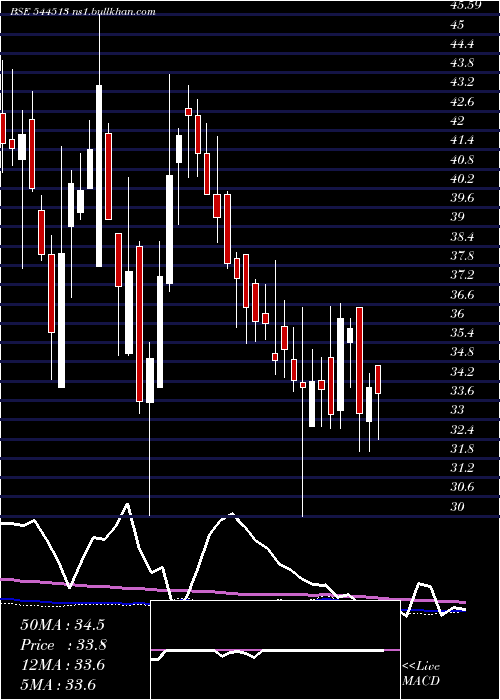Click the 33.6 price axis label

[x=462, y=391]
